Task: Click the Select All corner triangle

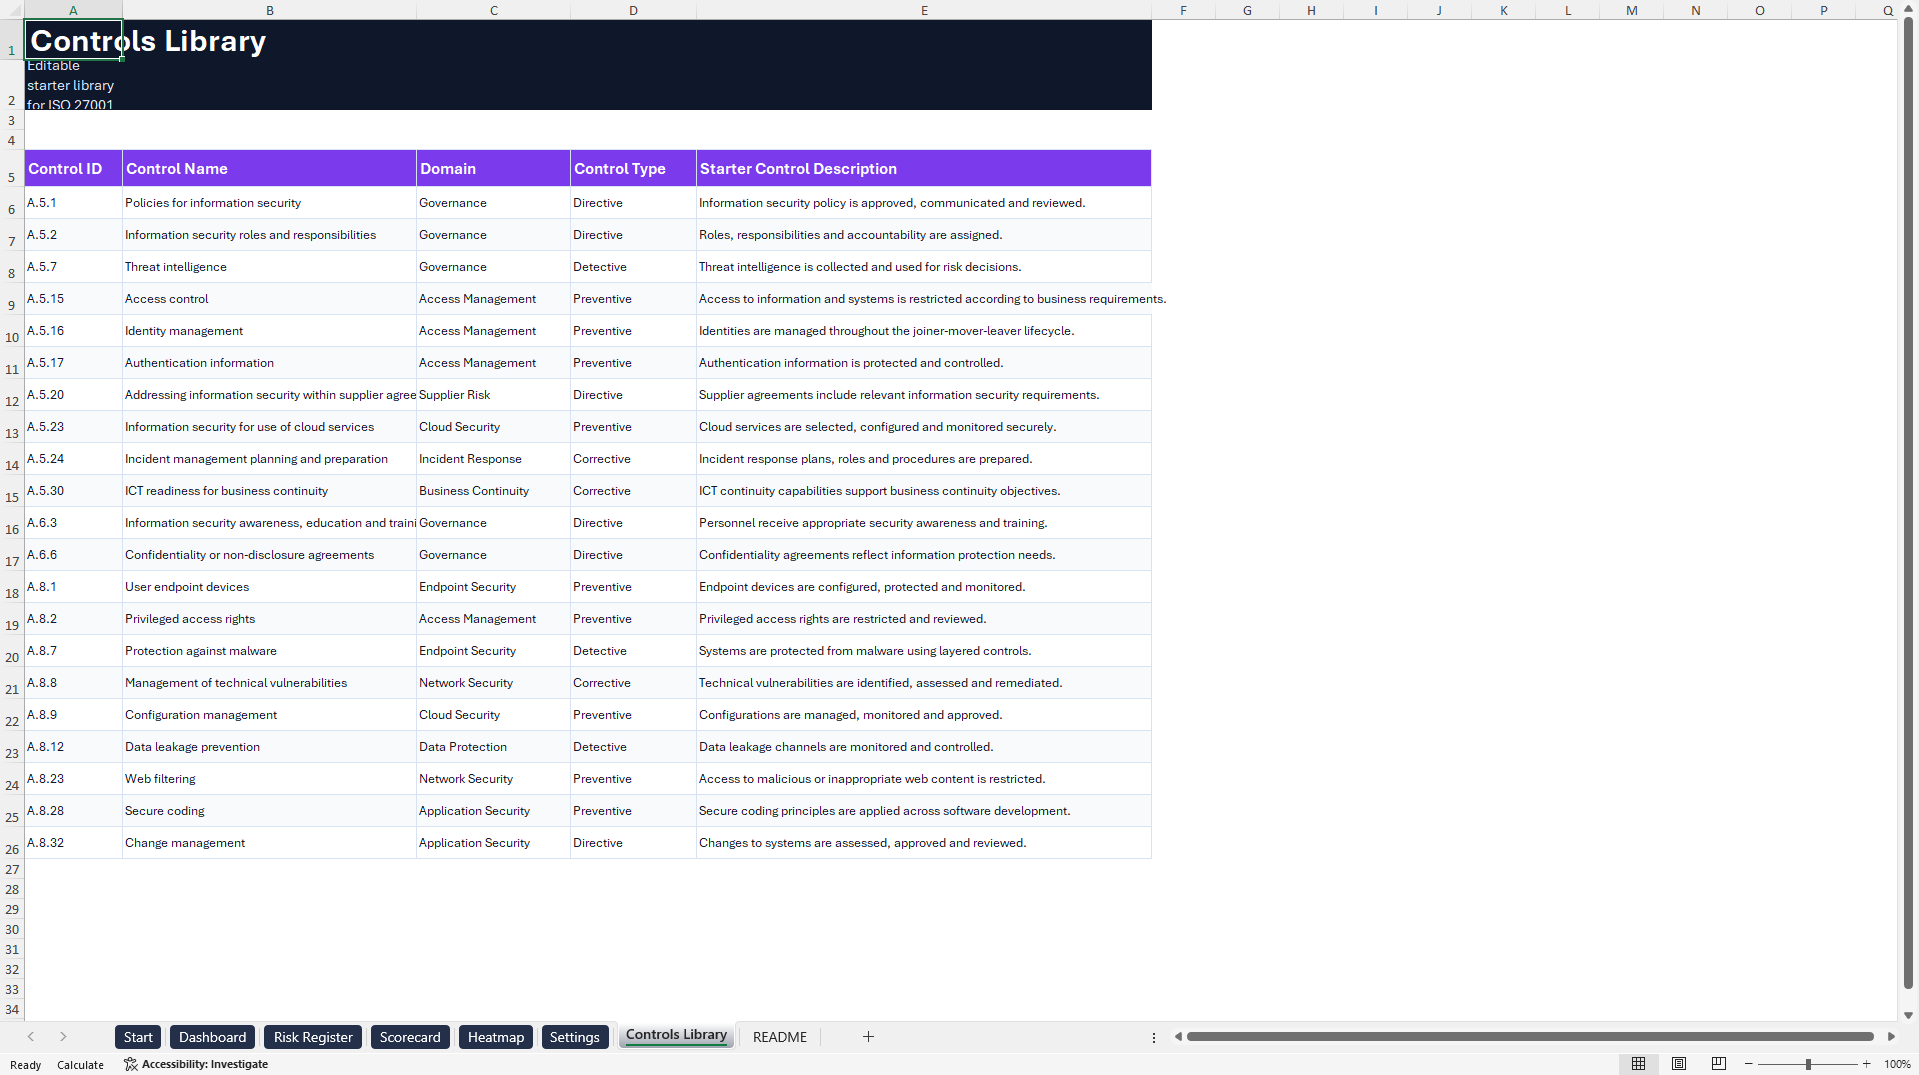Action: 12,10
